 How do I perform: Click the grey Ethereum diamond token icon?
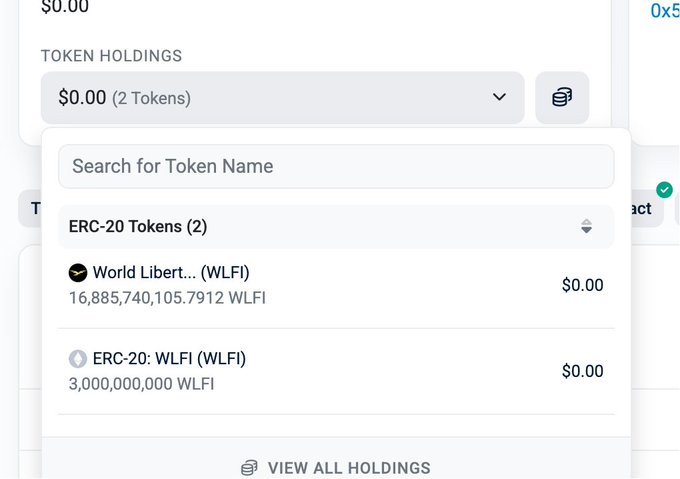pos(78,359)
